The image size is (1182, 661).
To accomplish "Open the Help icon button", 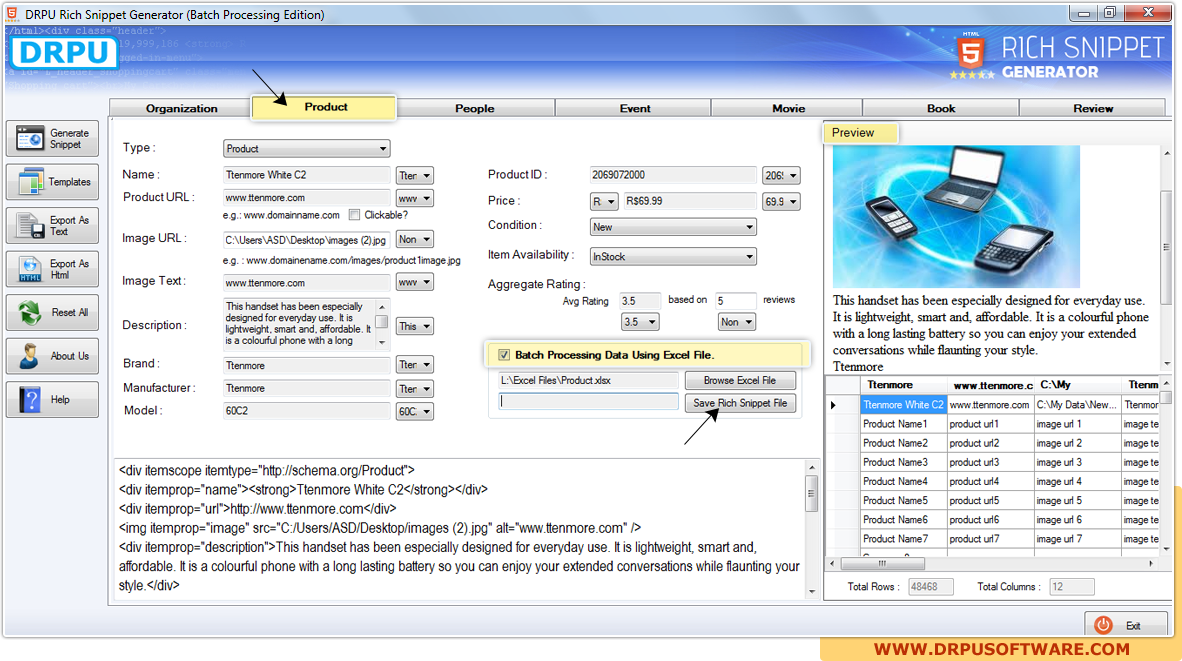I will (x=32, y=400).
